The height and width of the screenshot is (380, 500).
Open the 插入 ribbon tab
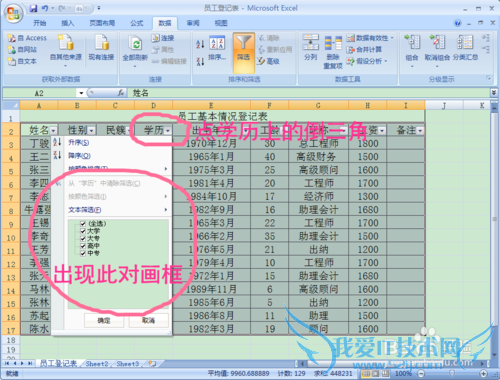(68, 23)
